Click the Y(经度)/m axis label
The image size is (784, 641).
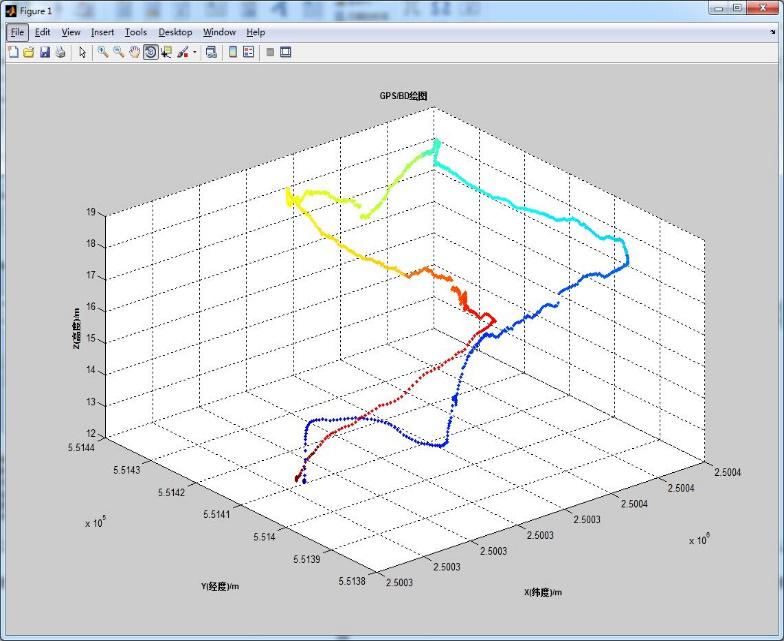coord(220,586)
